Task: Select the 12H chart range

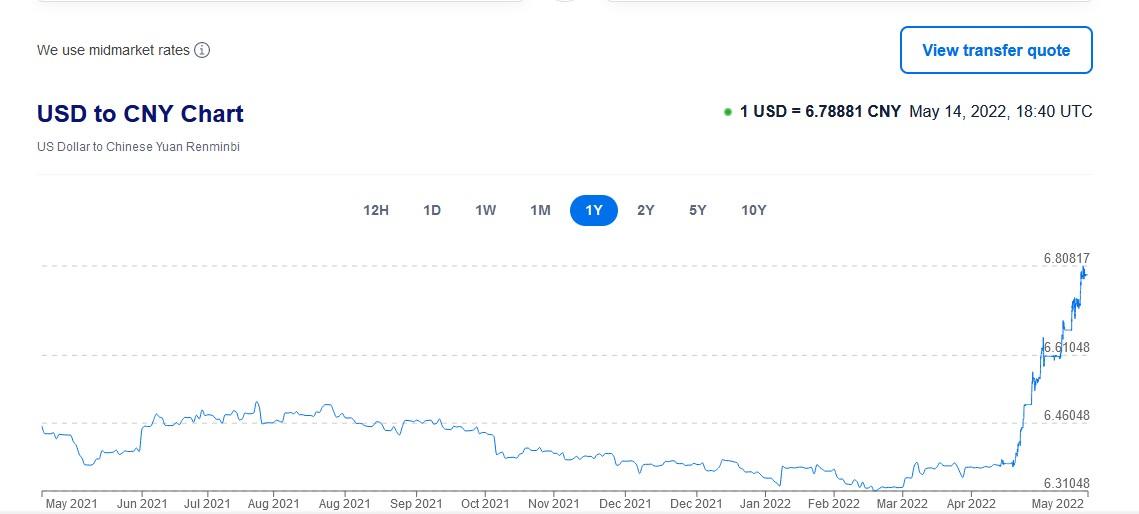Action: click(376, 211)
